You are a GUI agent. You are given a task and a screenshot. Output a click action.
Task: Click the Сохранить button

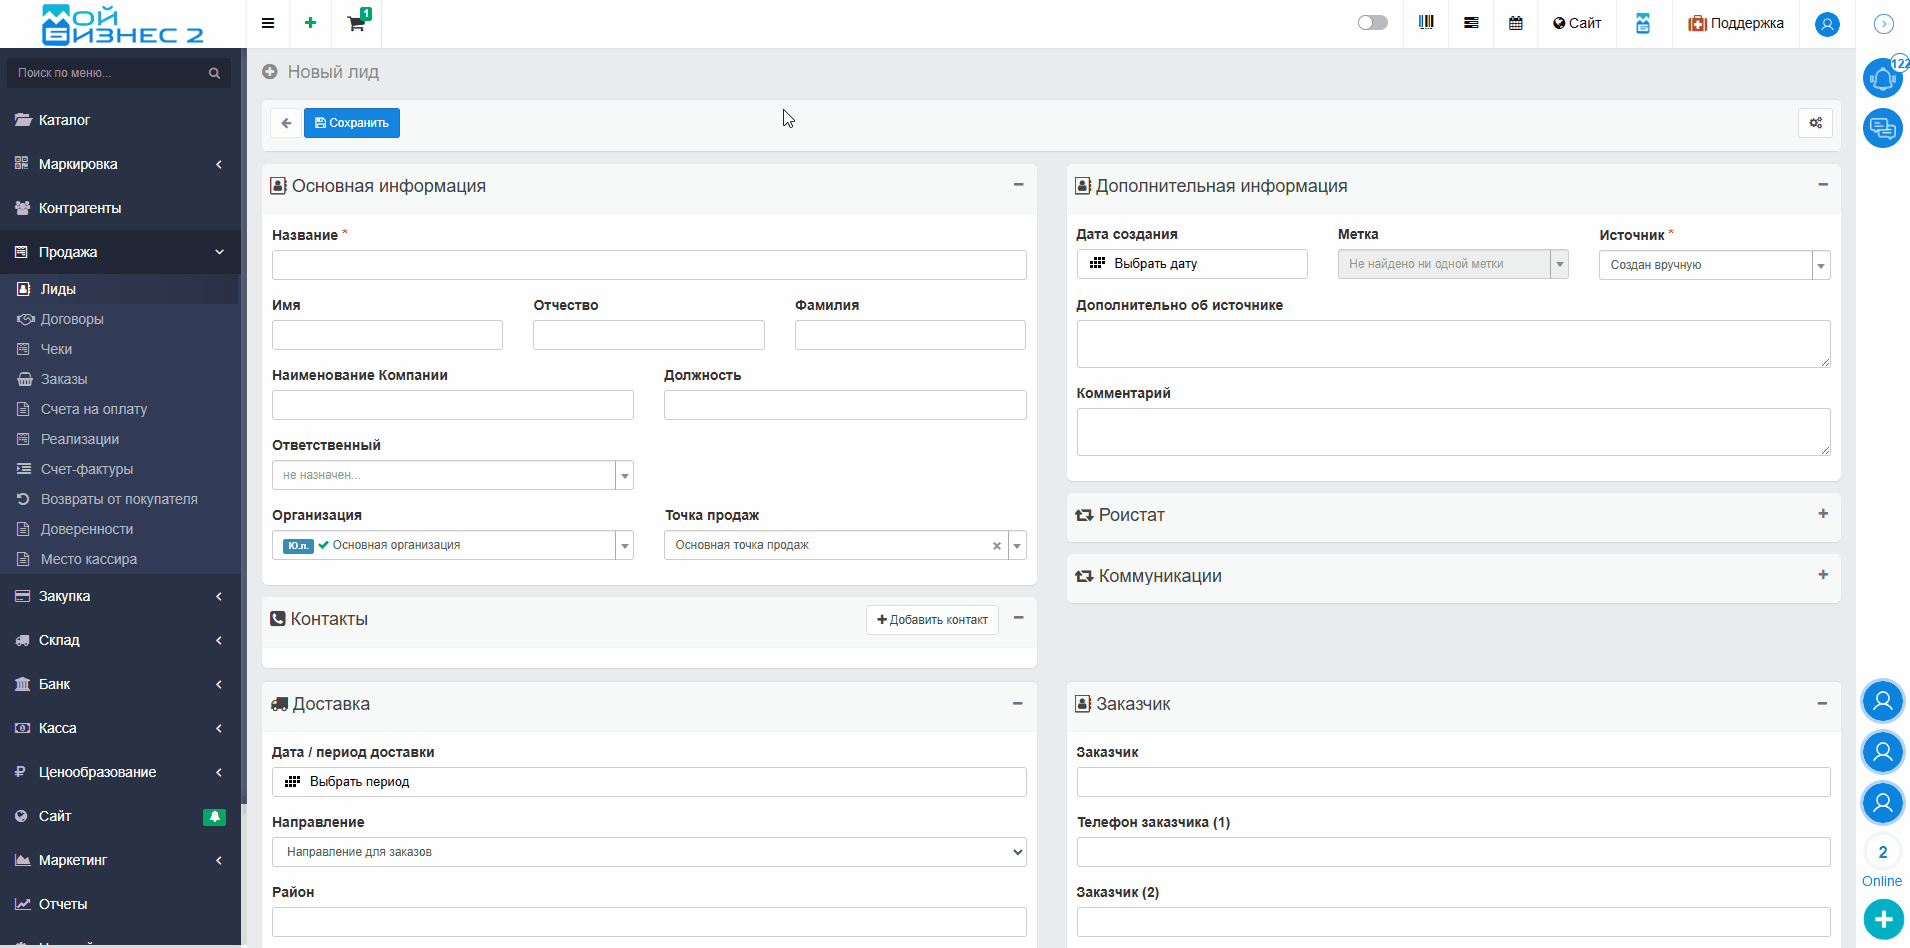tap(352, 123)
